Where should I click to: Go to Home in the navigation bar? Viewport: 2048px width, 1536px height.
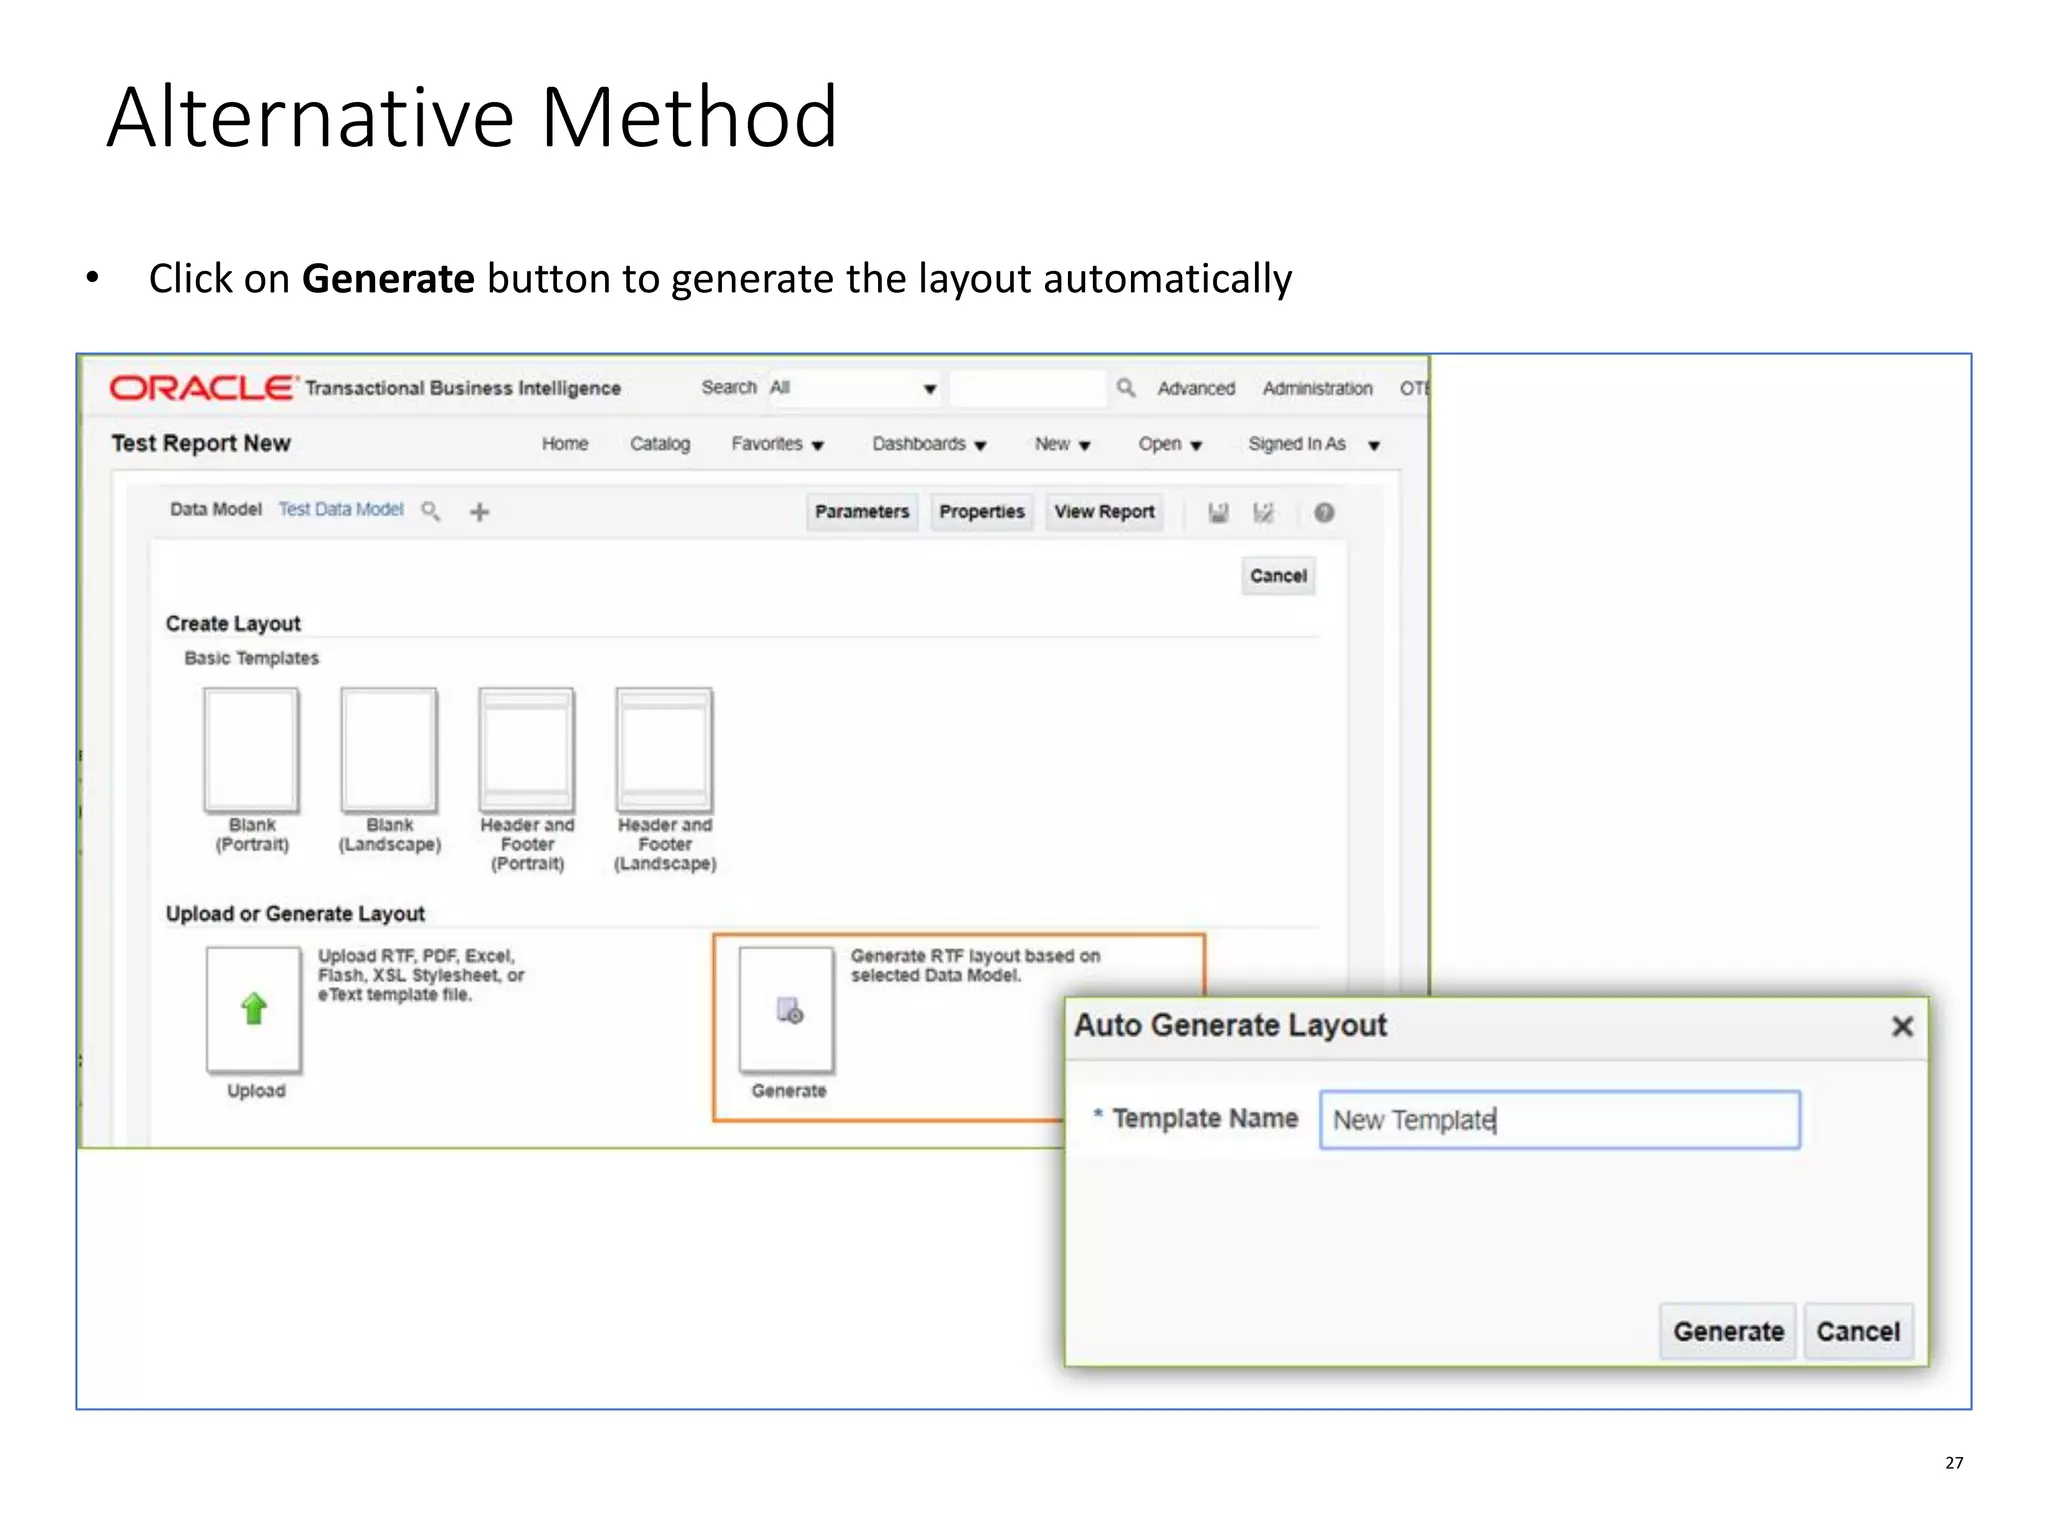[565, 444]
